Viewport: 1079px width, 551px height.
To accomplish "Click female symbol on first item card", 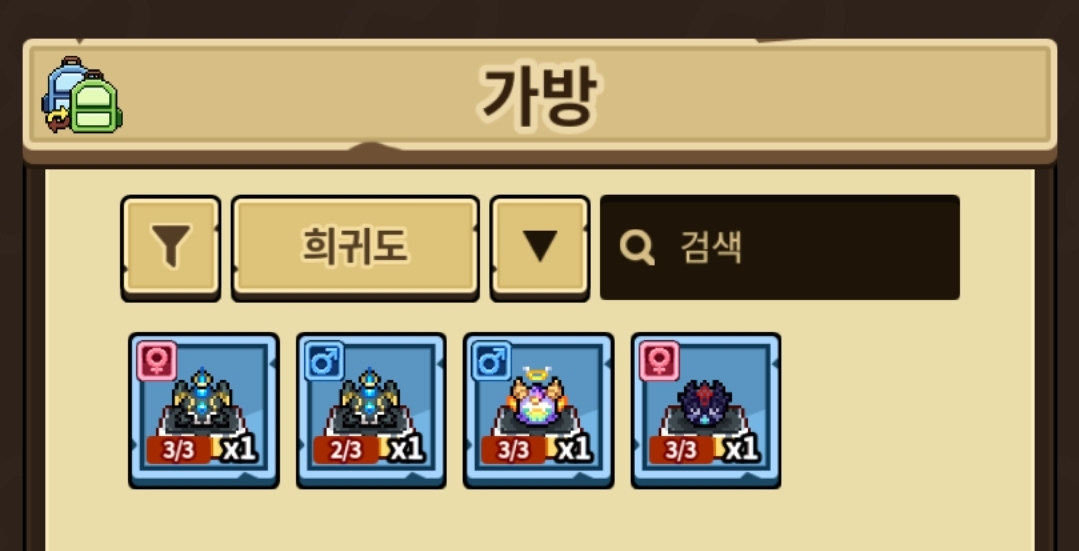I will click(158, 361).
